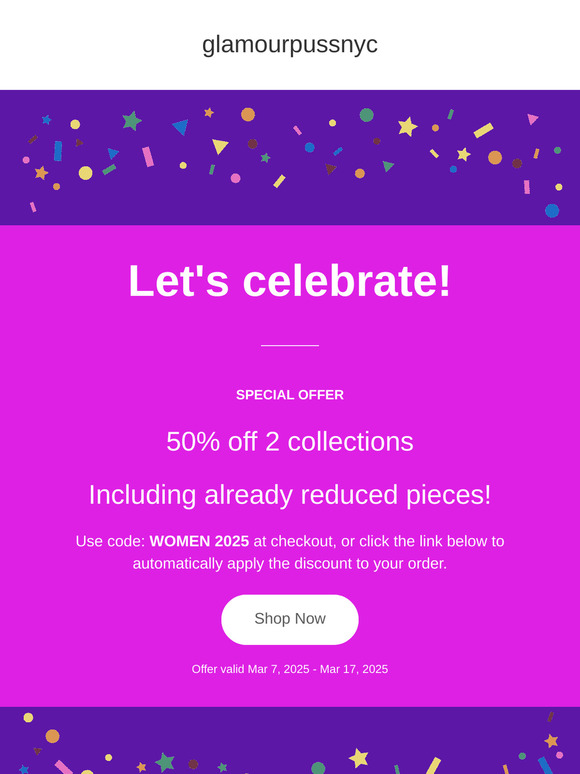The width and height of the screenshot is (580, 774).
Task: Click the offer valid dates text
Action: coord(290,669)
